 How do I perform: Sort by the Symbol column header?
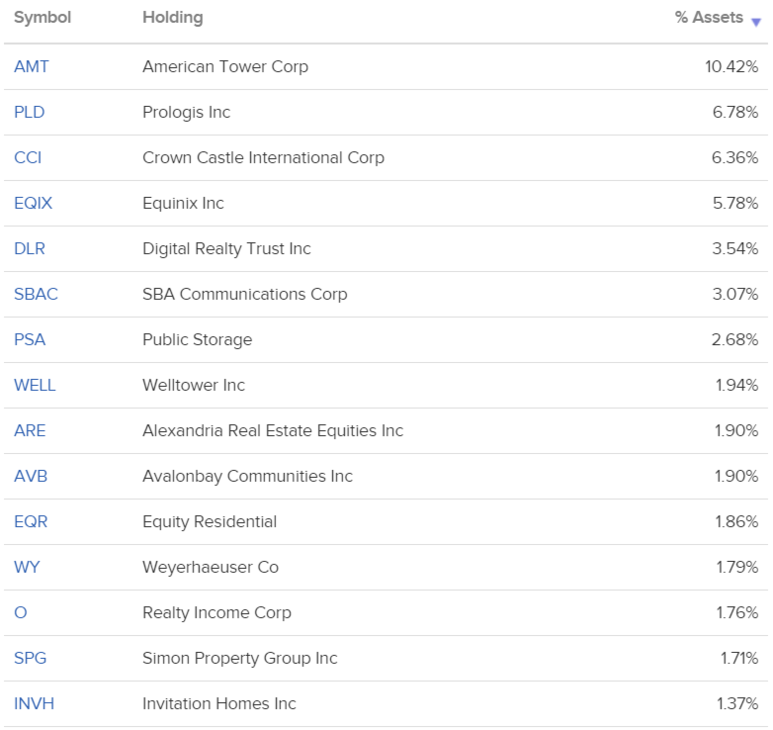42,17
